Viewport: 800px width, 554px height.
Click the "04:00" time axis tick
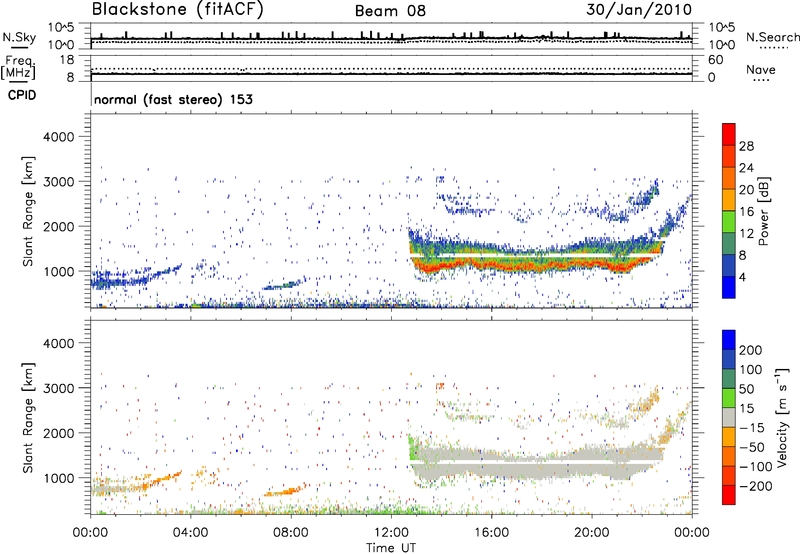190,533
